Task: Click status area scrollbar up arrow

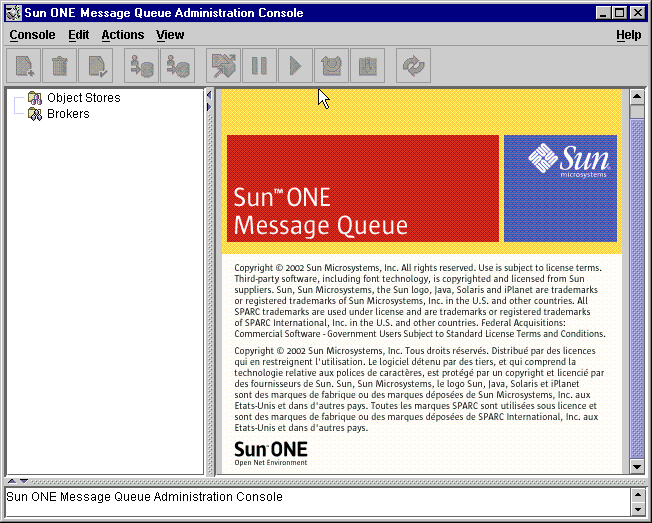Action: click(637, 495)
